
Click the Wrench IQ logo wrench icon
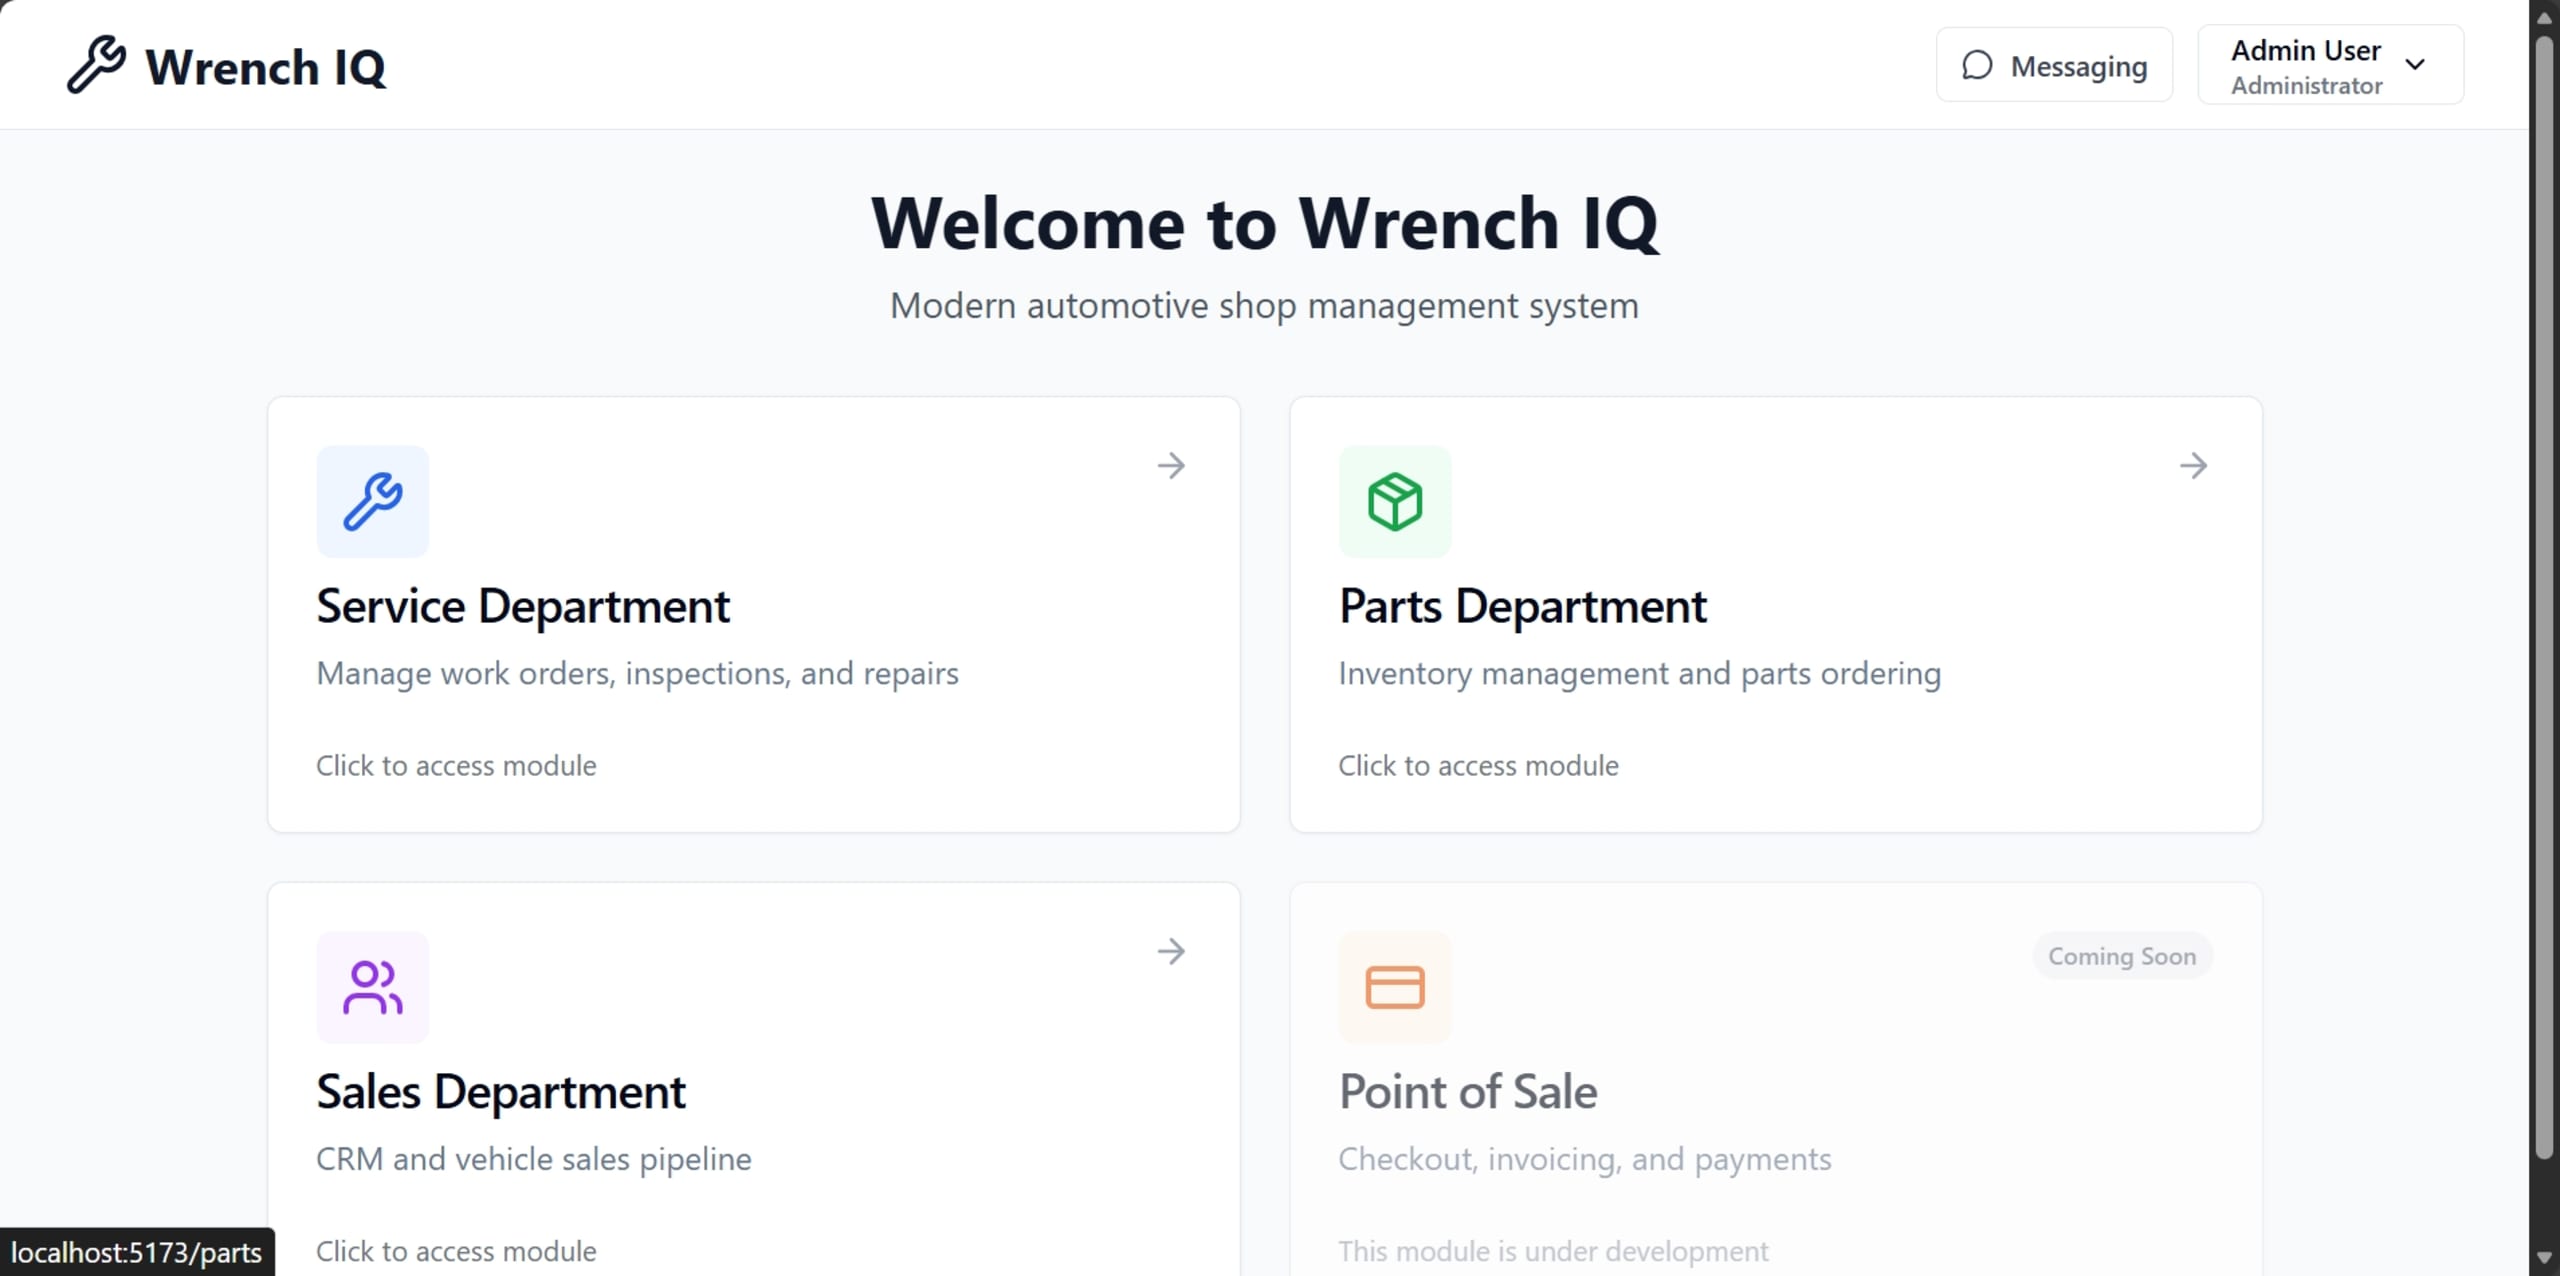(x=96, y=64)
